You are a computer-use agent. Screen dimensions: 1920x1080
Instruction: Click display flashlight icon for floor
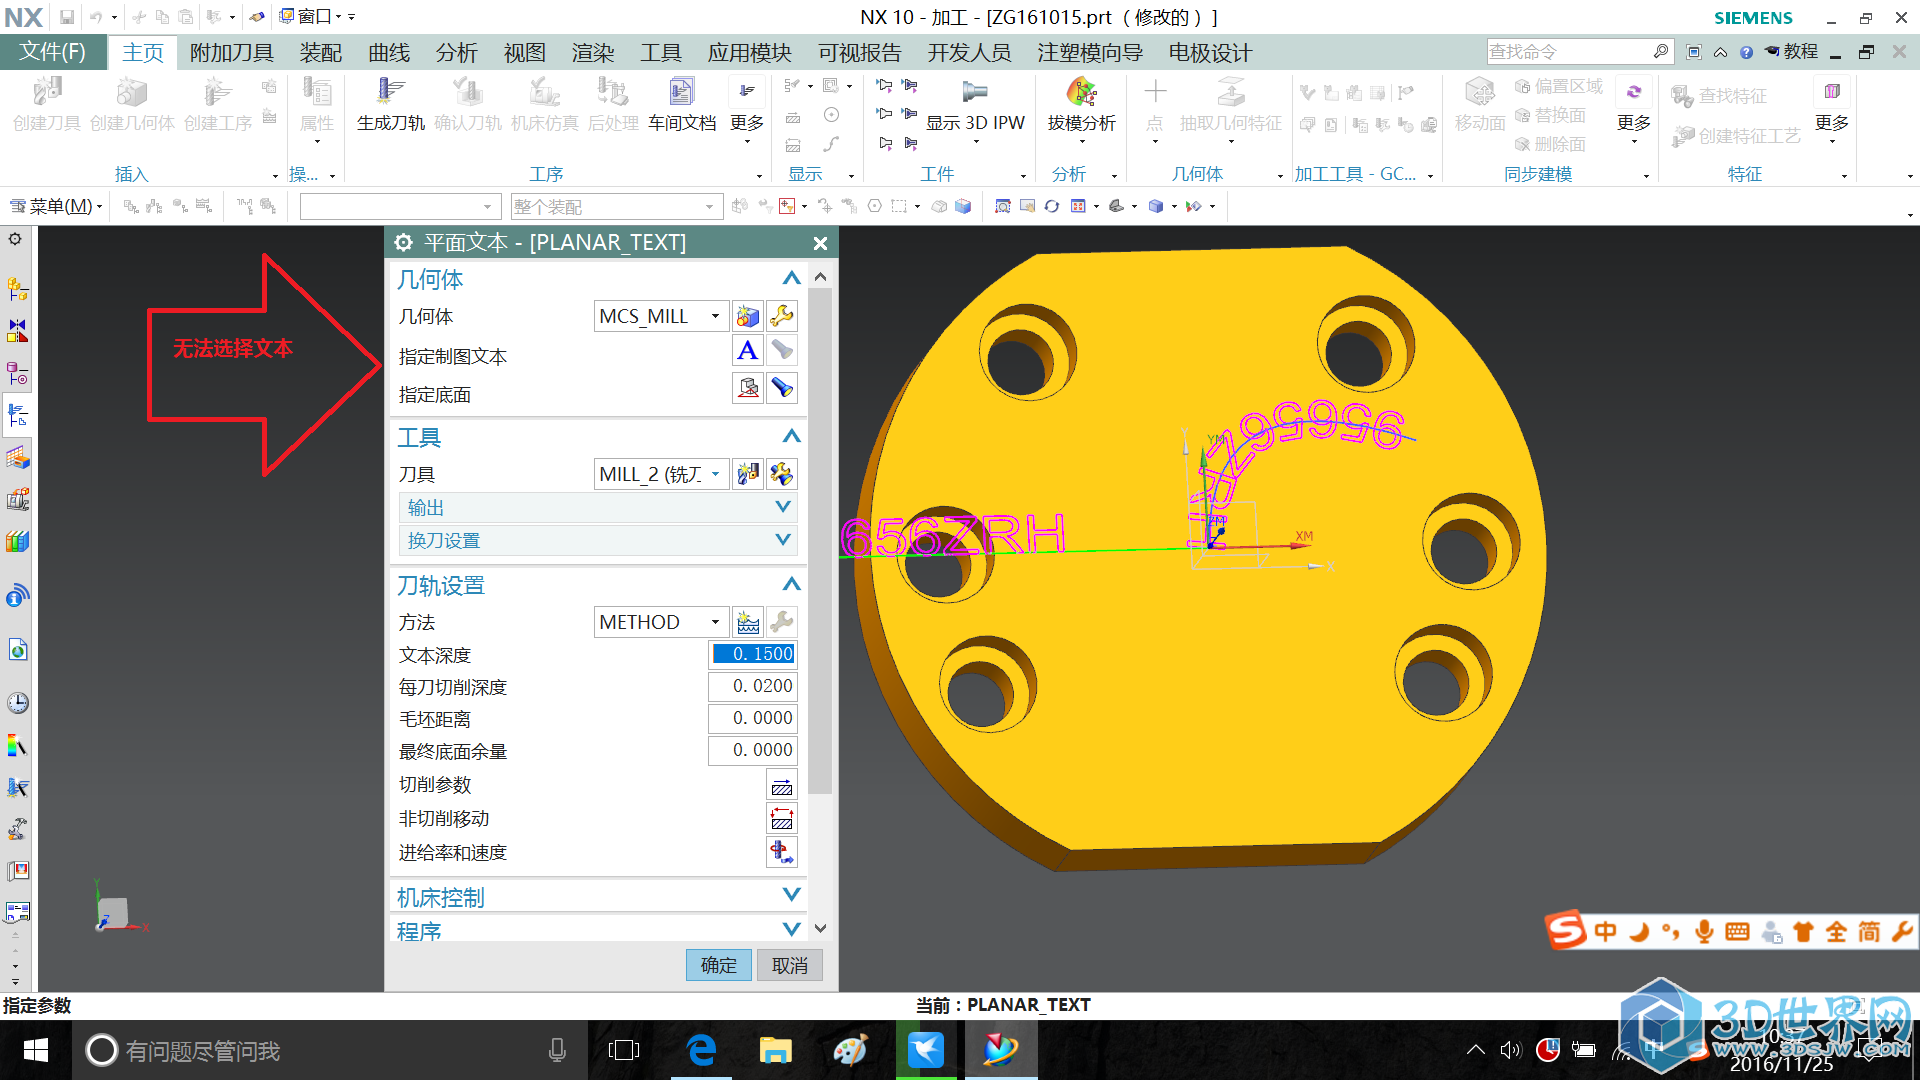pyautogui.click(x=782, y=388)
